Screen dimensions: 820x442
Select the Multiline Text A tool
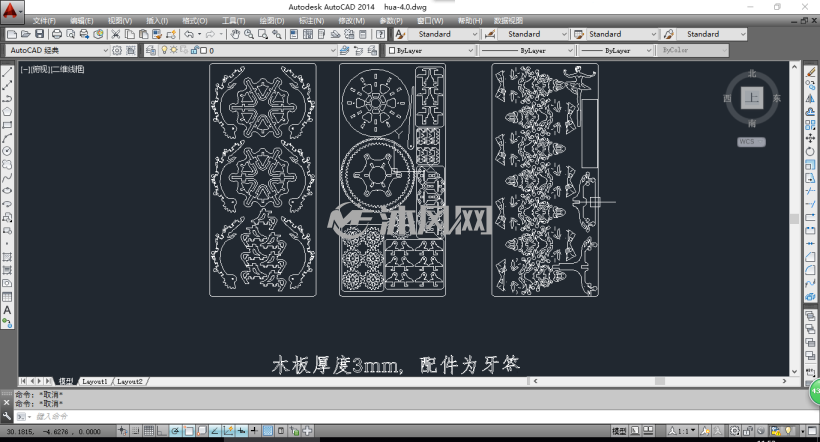(7, 310)
